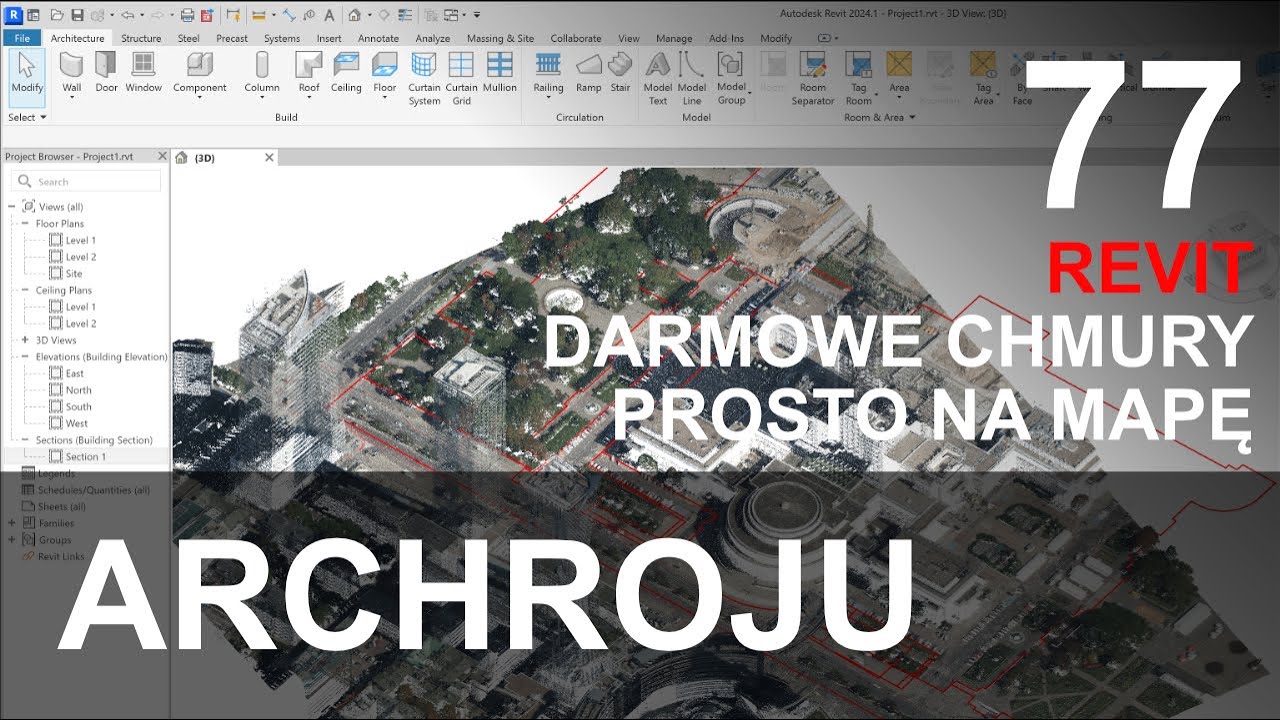Viewport: 1280px width, 720px height.
Task: Switch to the Collaborate ribbon tab
Action: (x=576, y=38)
